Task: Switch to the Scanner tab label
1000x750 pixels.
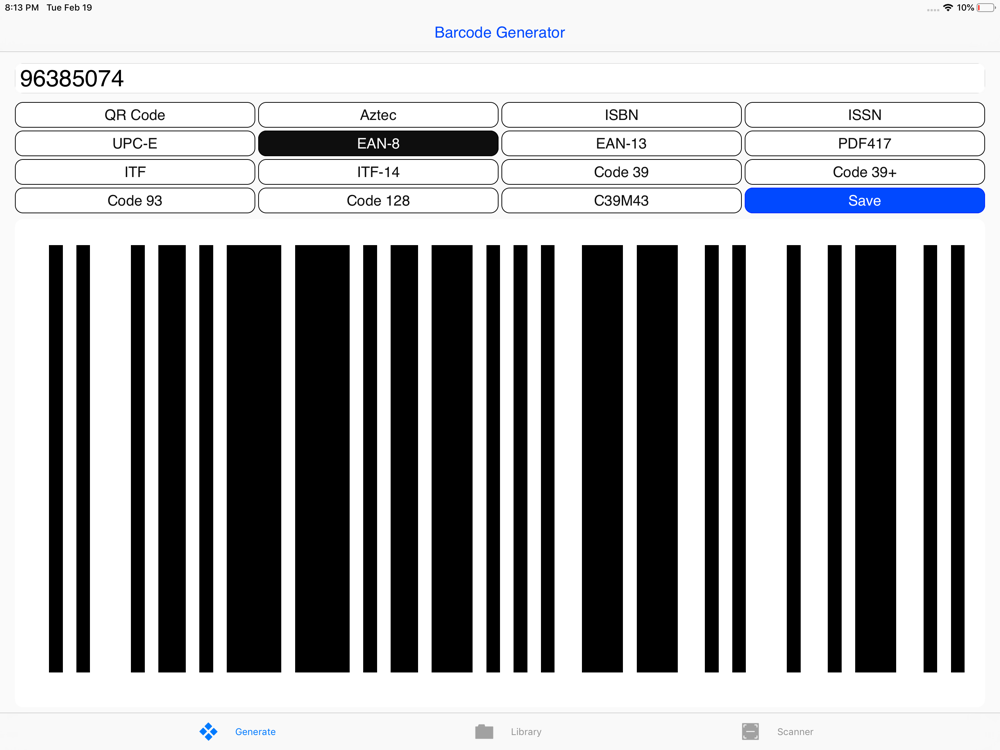Action: (x=795, y=732)
